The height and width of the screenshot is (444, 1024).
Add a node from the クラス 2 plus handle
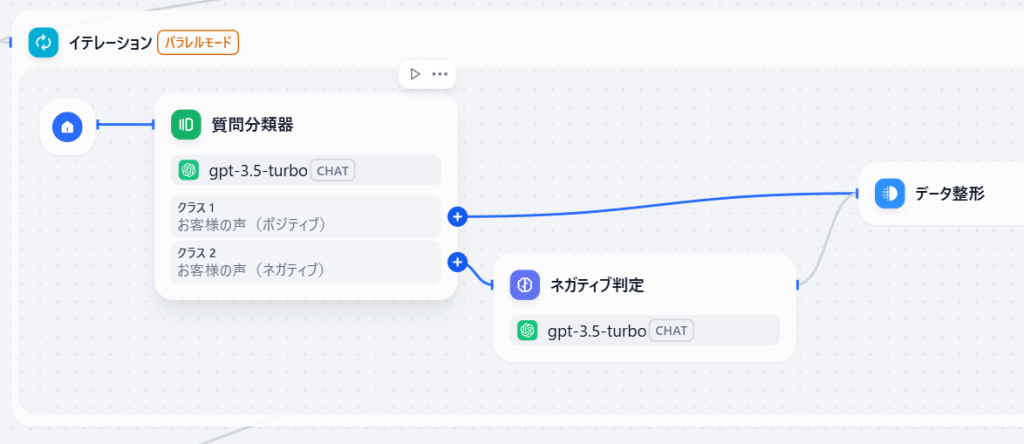pos(458,262)
